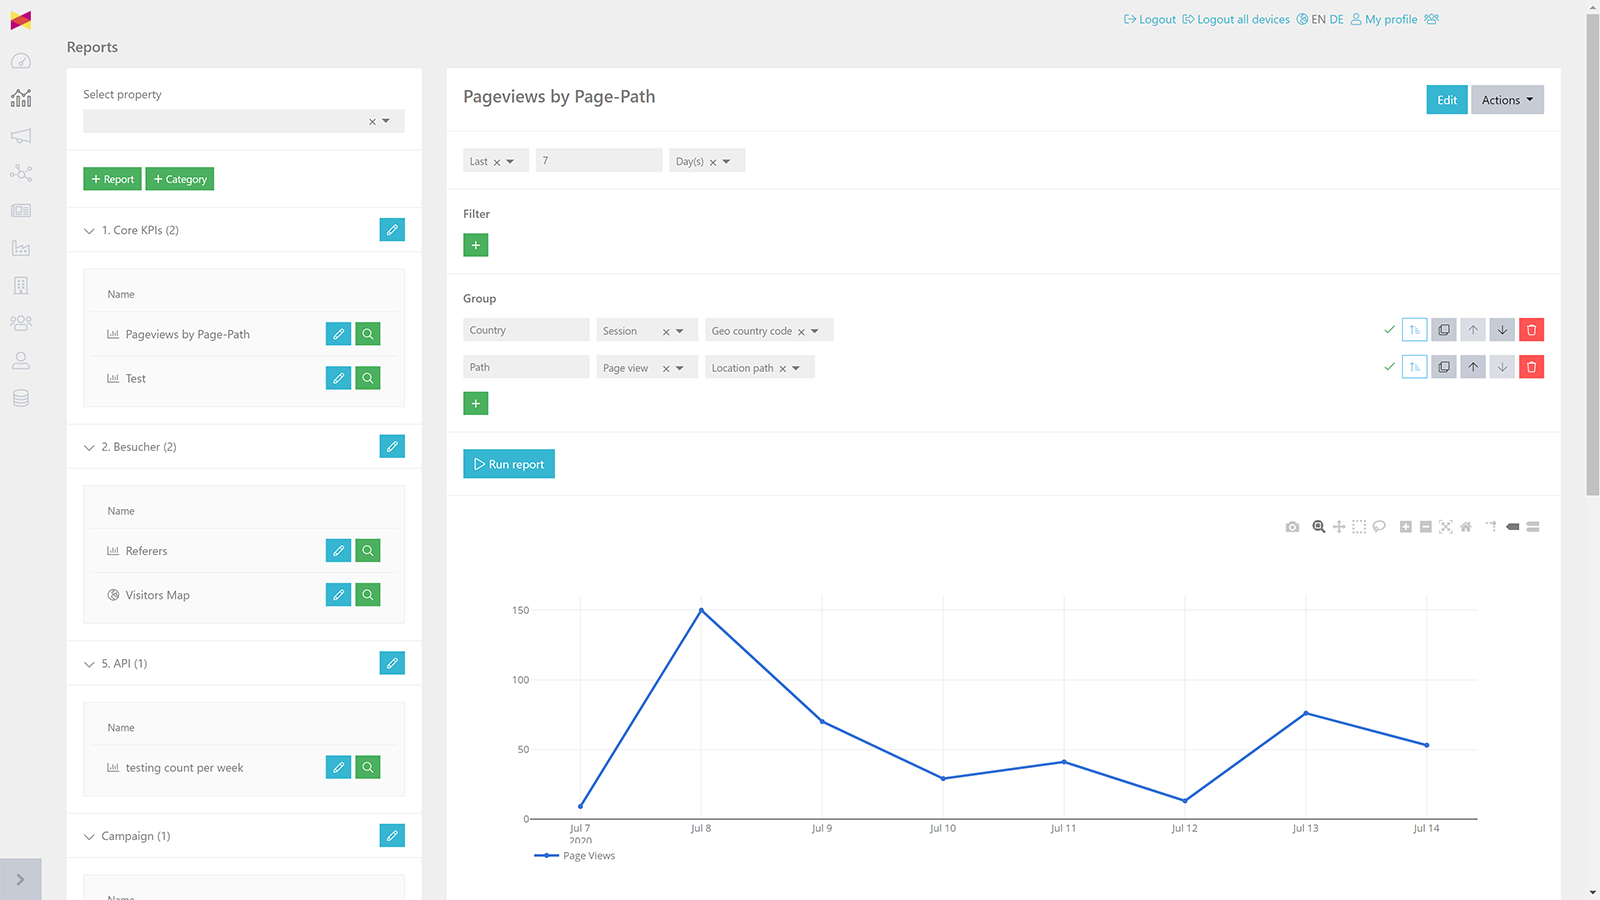The height and width of the screenshot is (900, 1600).
Task: Open the megaphone campaigns sidebar icon
Action: 21,136
